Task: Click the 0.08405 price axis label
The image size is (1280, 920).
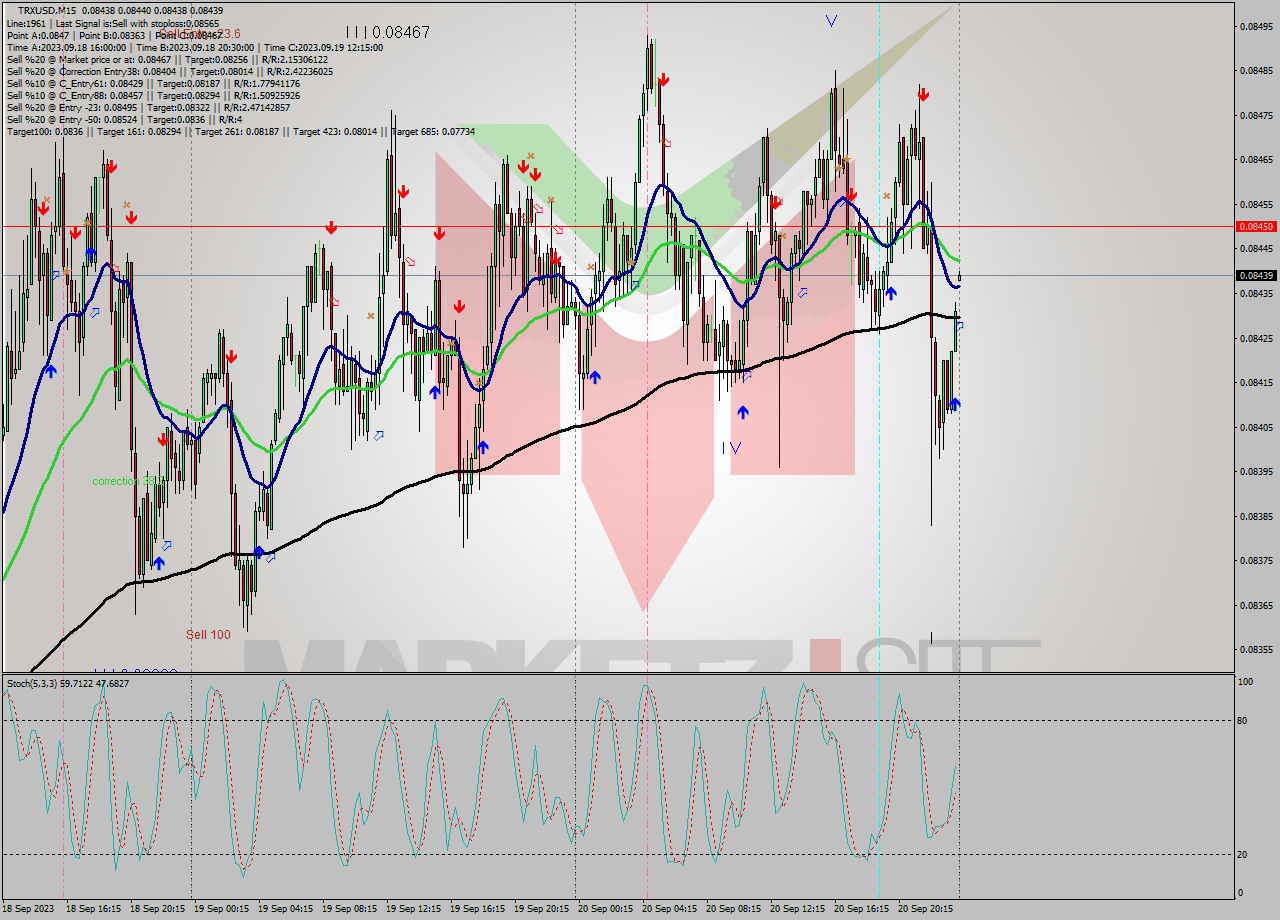Action: 1256,427
